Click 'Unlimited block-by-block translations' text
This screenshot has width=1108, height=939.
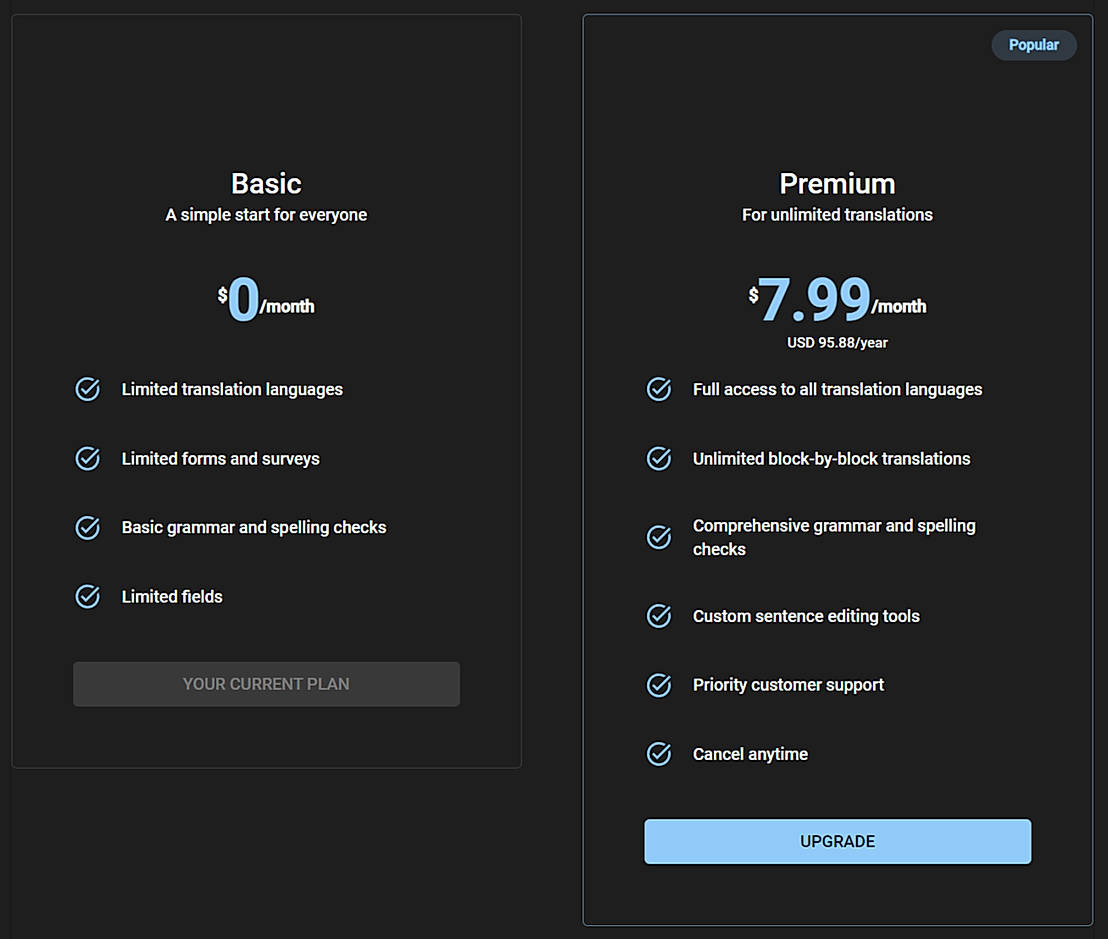832,459
